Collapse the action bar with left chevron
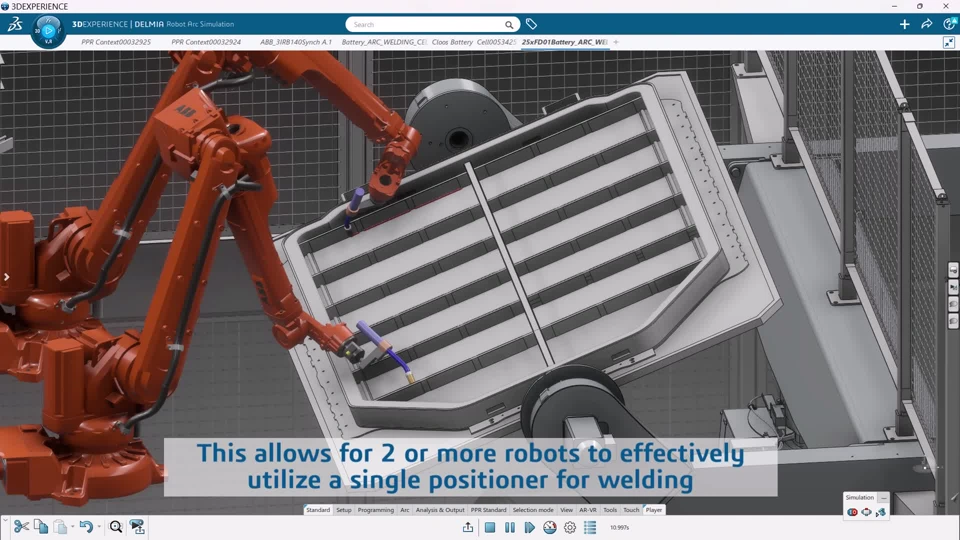 click(5, 520)
